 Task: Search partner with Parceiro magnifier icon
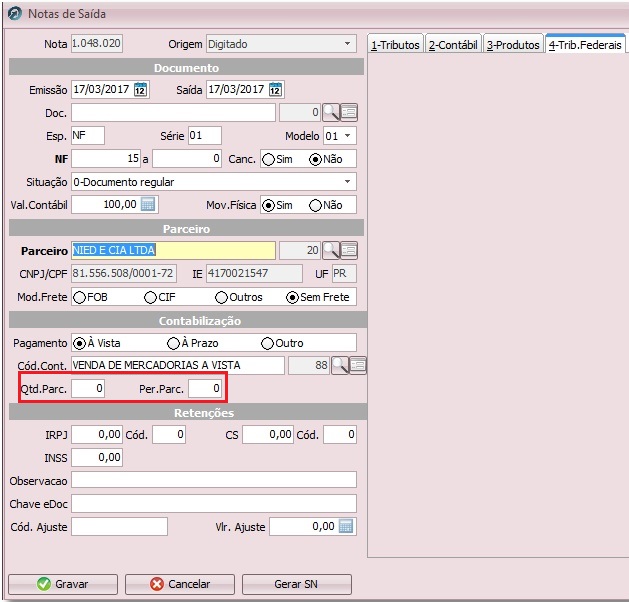[x=331, y=251]
